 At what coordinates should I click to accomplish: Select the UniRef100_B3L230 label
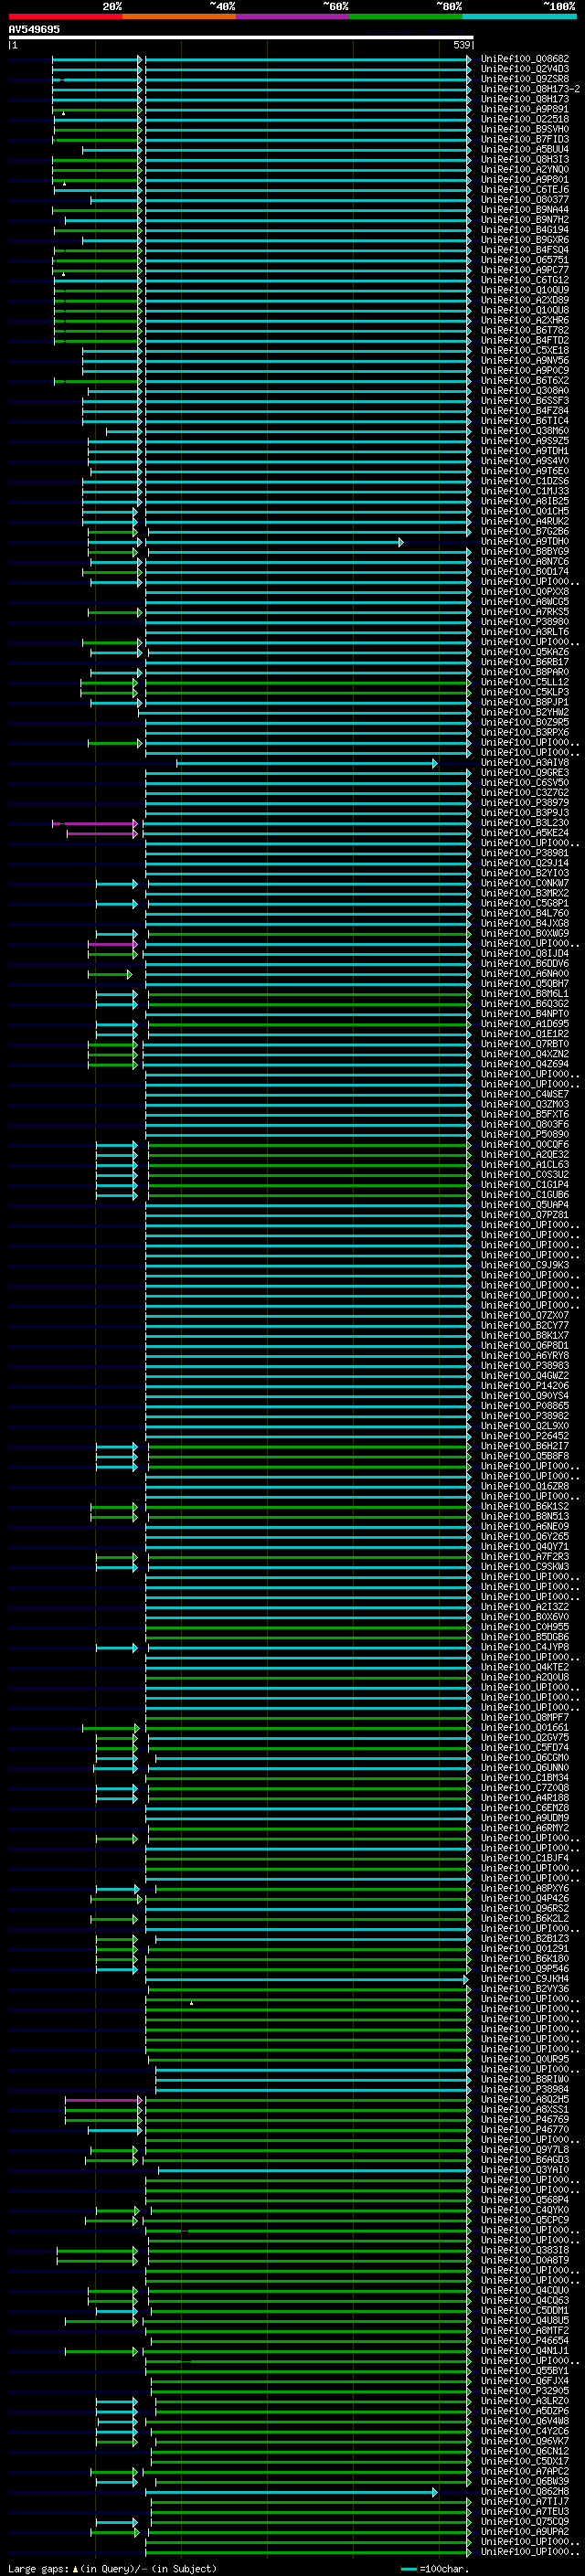pos(525,823)
